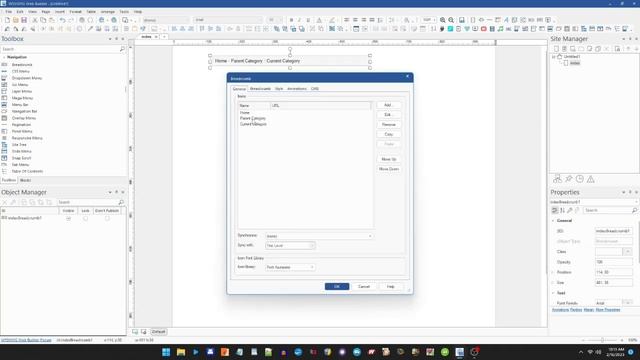Screen dimensions: 640x360
Task: Click the Toolbox search field
Action: pyautogui.click(x=63, y=49)
